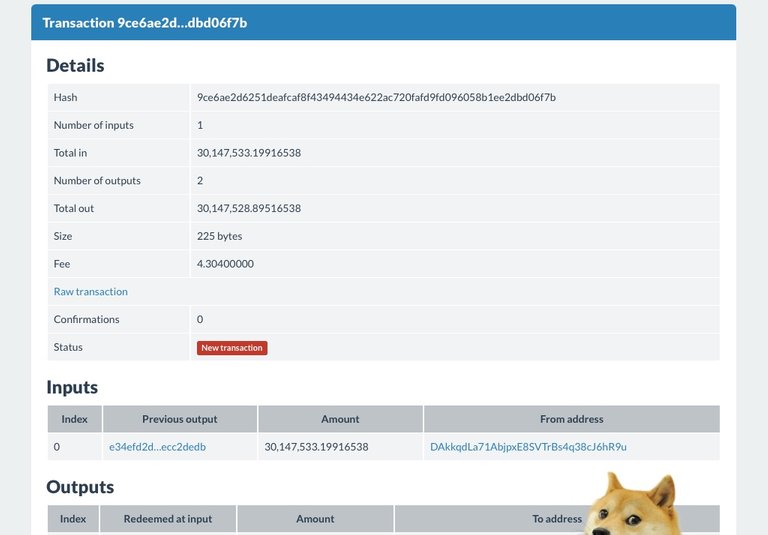Click the To address column header
768x535 pixels.
(557, 518)
